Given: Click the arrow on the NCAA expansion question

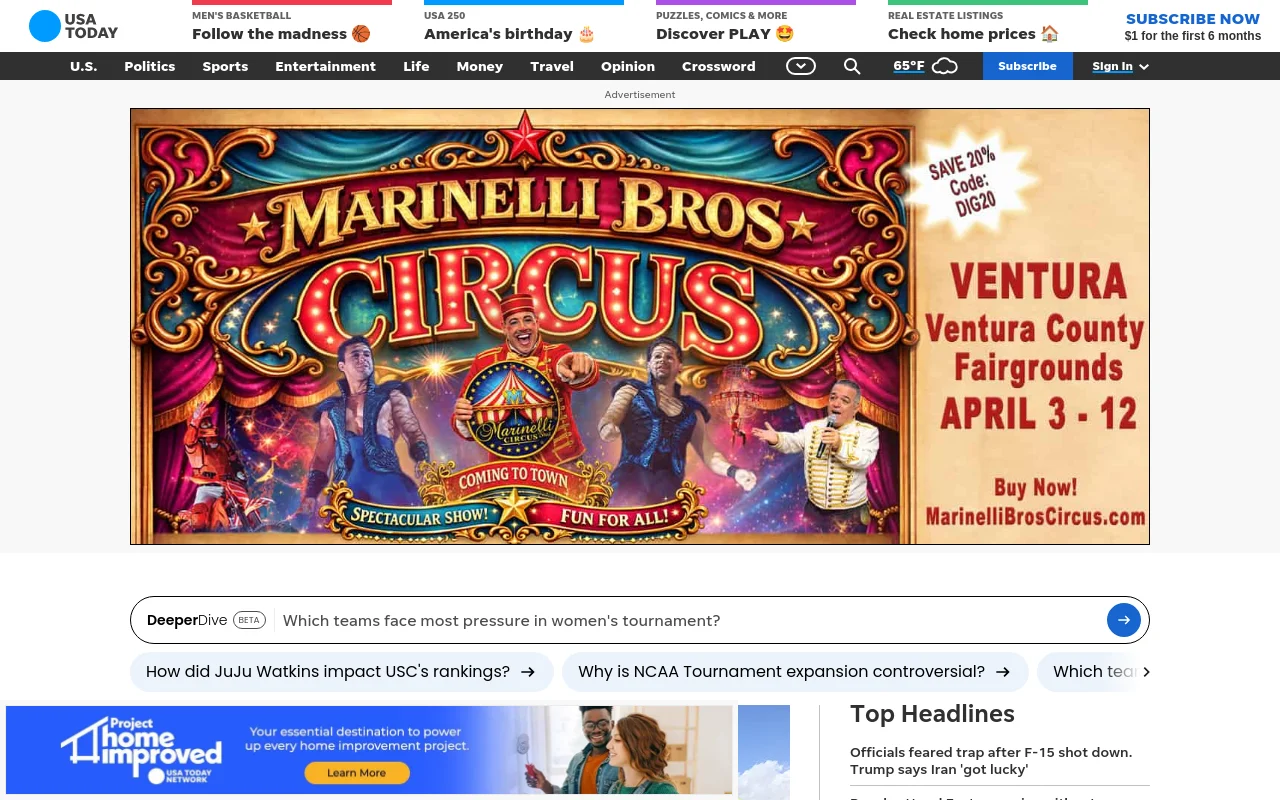Looking at the screenshot, I should [1003, 672].
